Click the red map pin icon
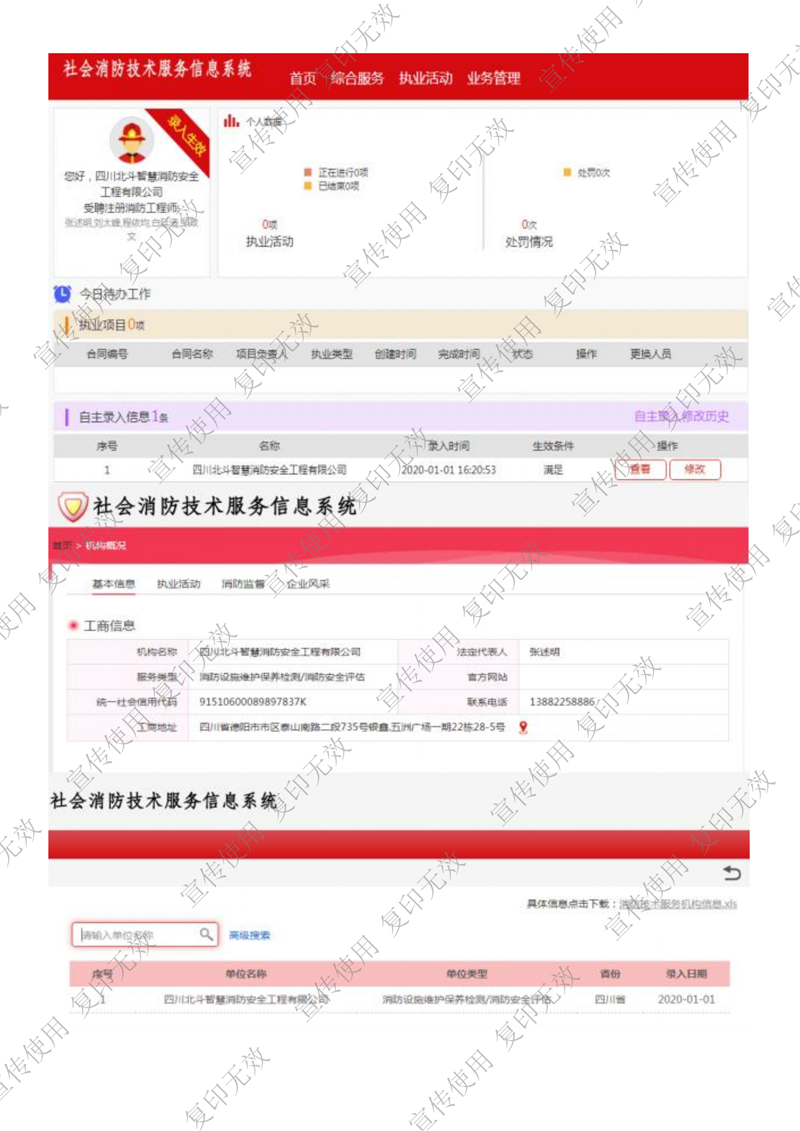800x1131 pixels. tap(523, 727)
